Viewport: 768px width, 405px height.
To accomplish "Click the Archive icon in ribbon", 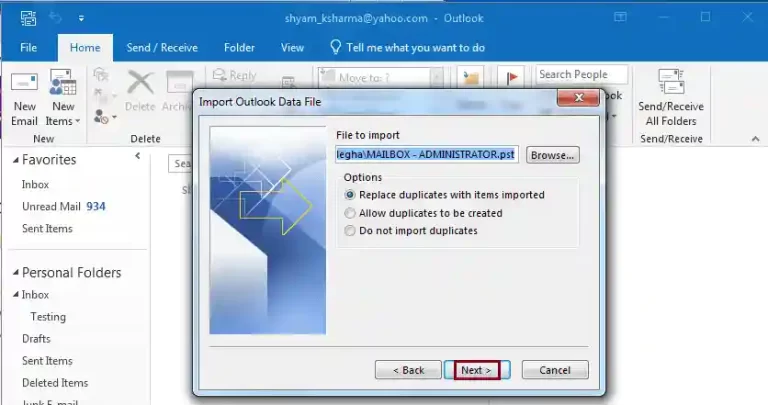I will (179, 82).
